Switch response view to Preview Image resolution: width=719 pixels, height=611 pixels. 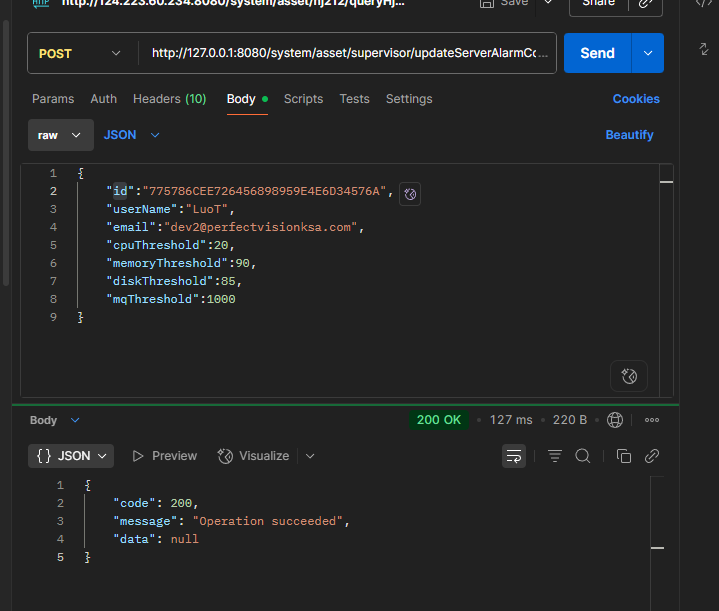165,456
